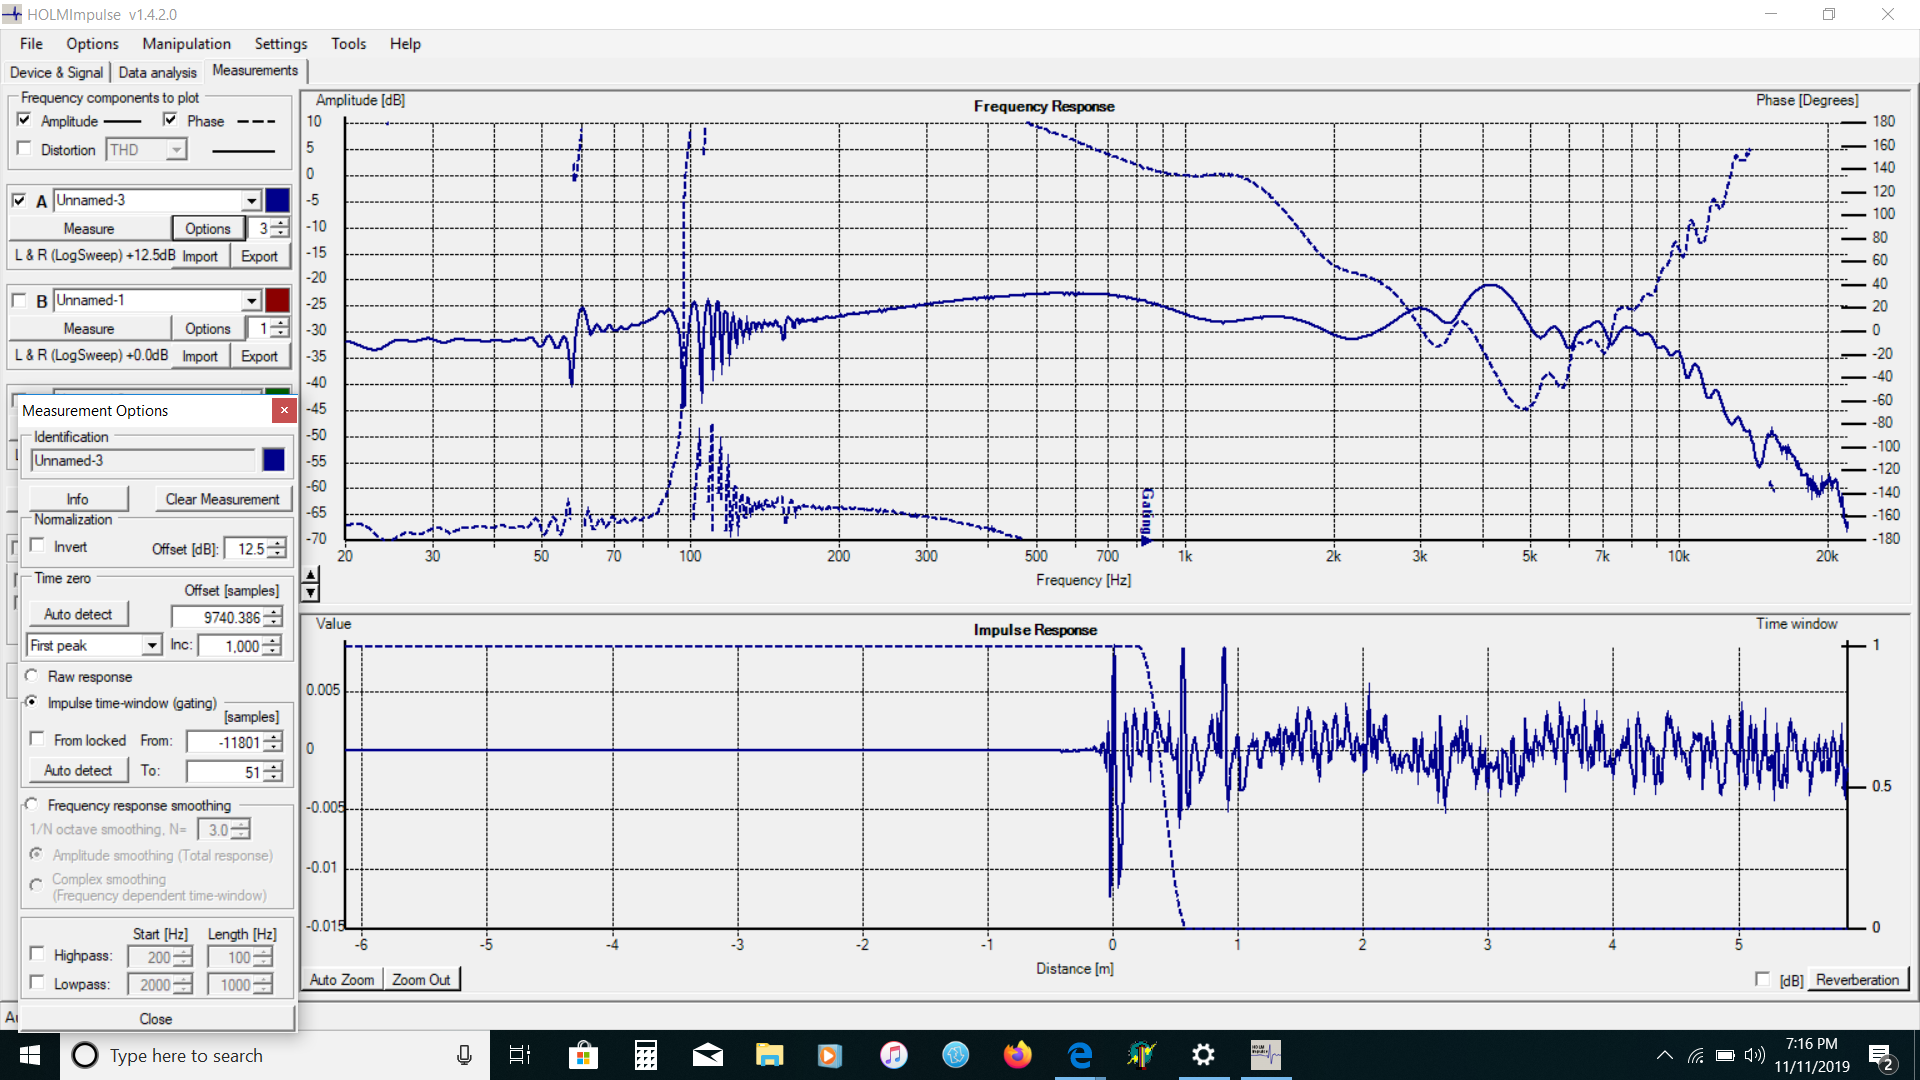Screen dimensions: 1920x1080
Task: Click Options button for measurement A
Action: (208, 229)
